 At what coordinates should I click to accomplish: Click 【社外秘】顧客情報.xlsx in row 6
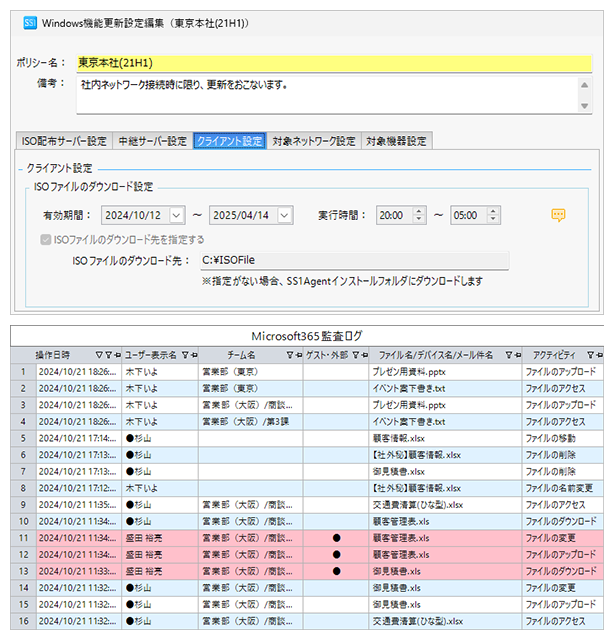[x=445, y=455]
